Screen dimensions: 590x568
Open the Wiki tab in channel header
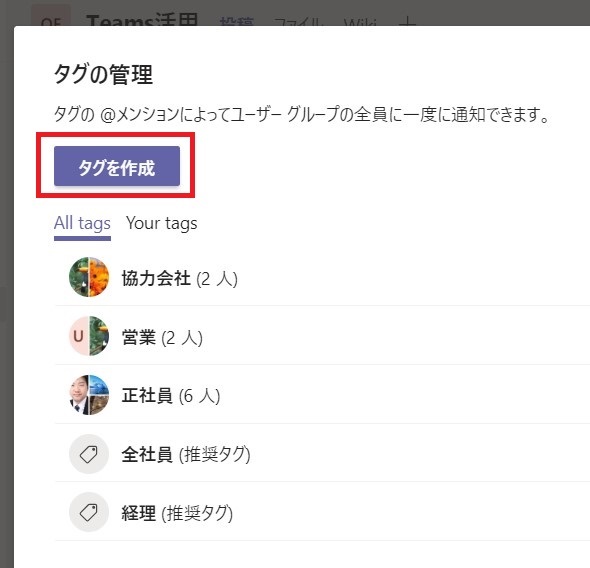(x=360, y=21)
